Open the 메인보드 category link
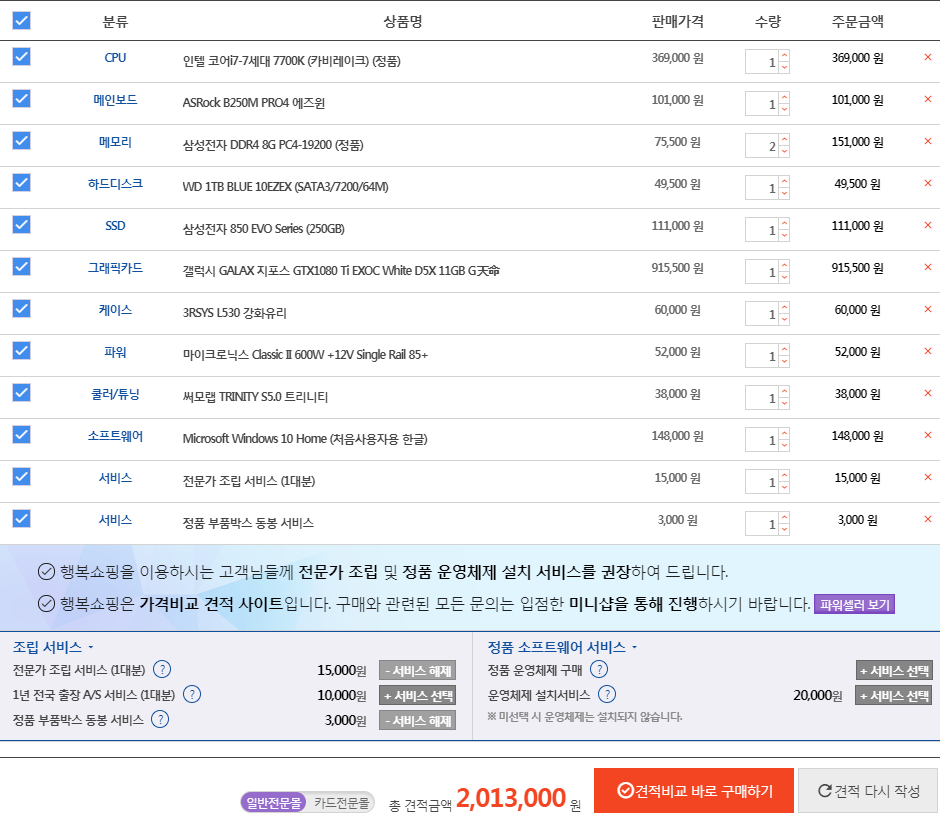 (x=115, y=100)
